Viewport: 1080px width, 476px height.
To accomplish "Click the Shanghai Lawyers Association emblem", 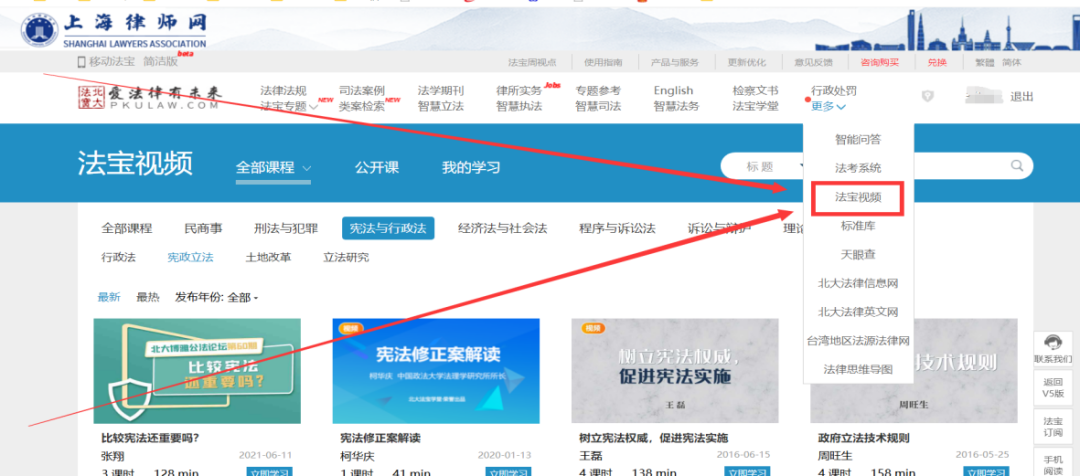I will point(40,32).
